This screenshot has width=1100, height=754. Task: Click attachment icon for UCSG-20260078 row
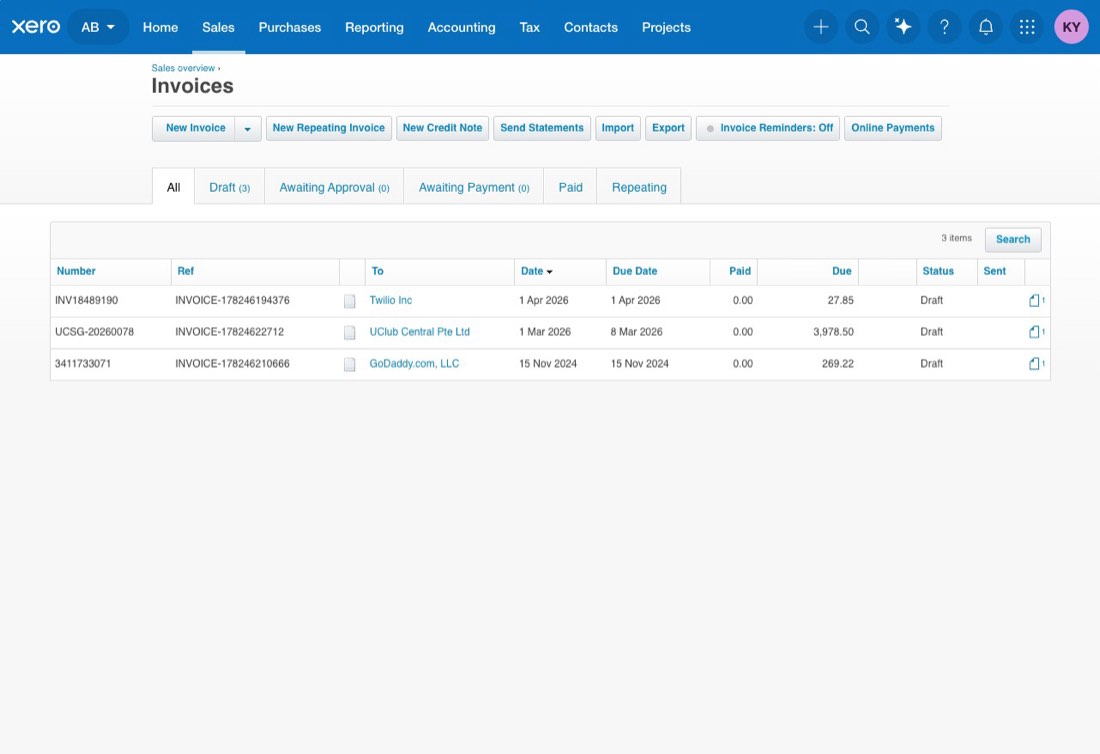pos(1036,332)
